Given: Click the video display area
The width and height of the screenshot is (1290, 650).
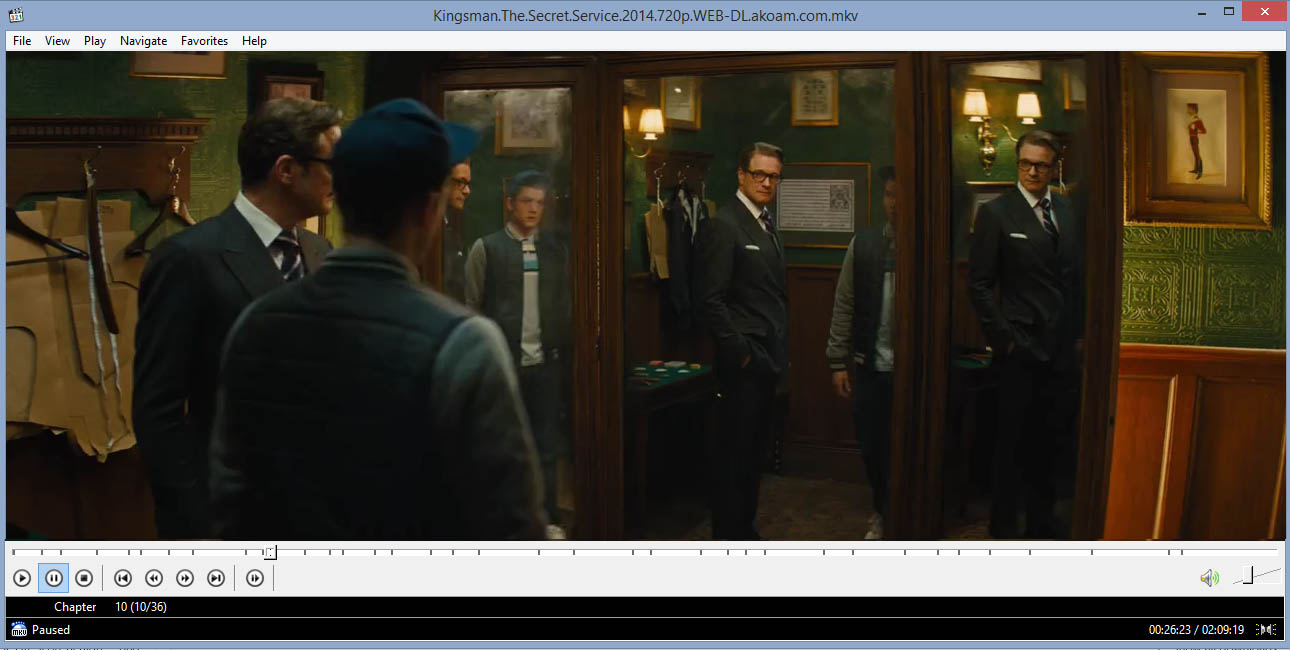Looking at the screenshot, I should click(x=645, y=296).
